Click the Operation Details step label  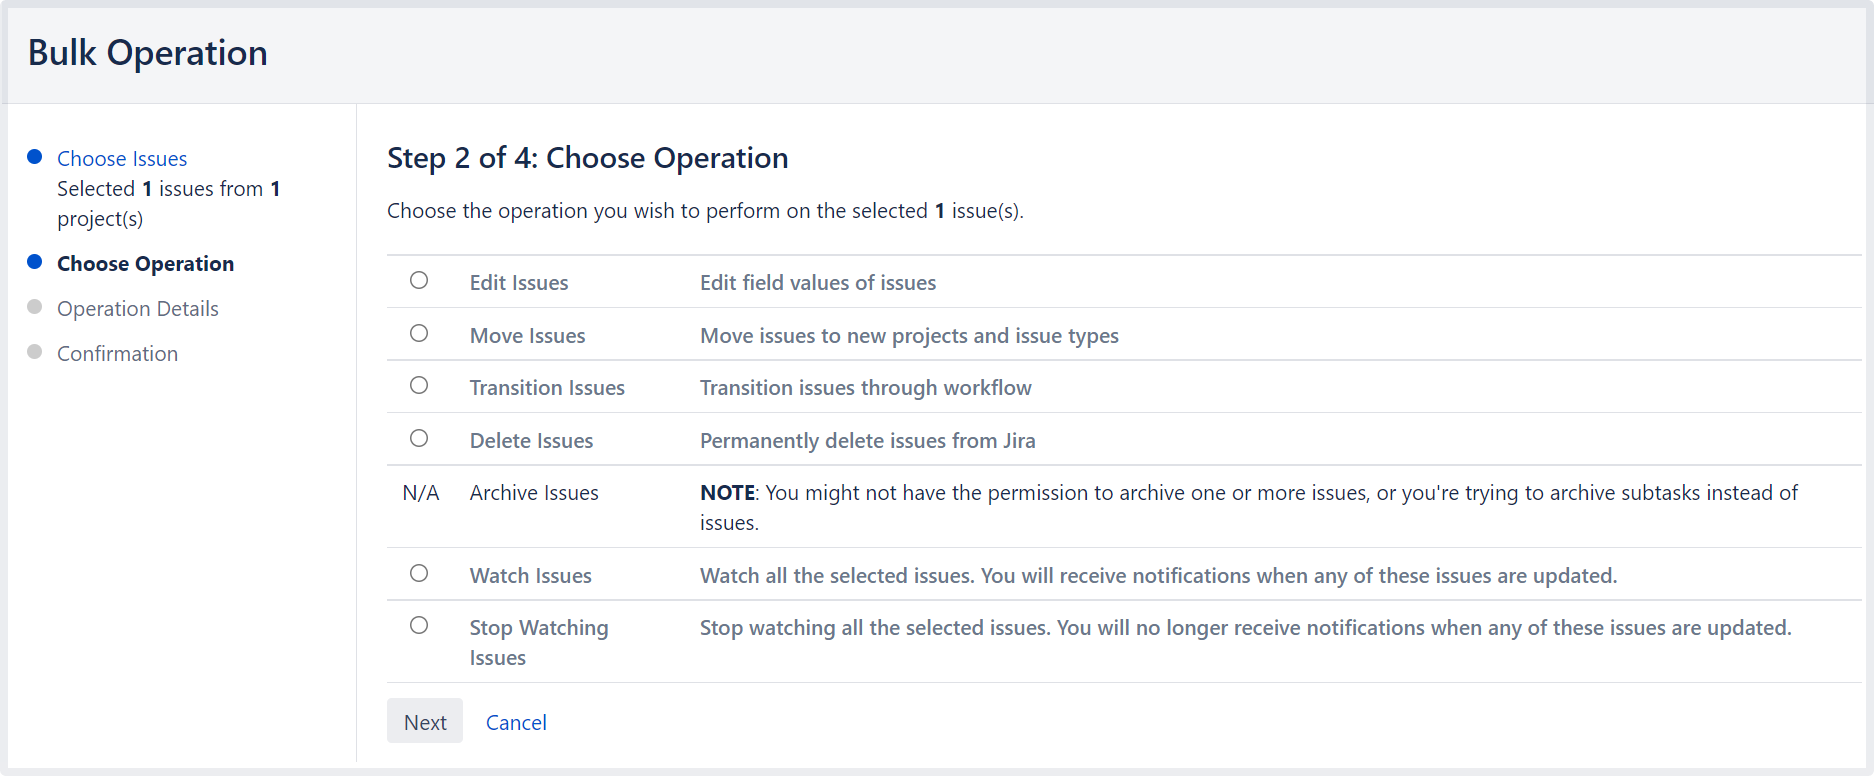tap(137, 309)
